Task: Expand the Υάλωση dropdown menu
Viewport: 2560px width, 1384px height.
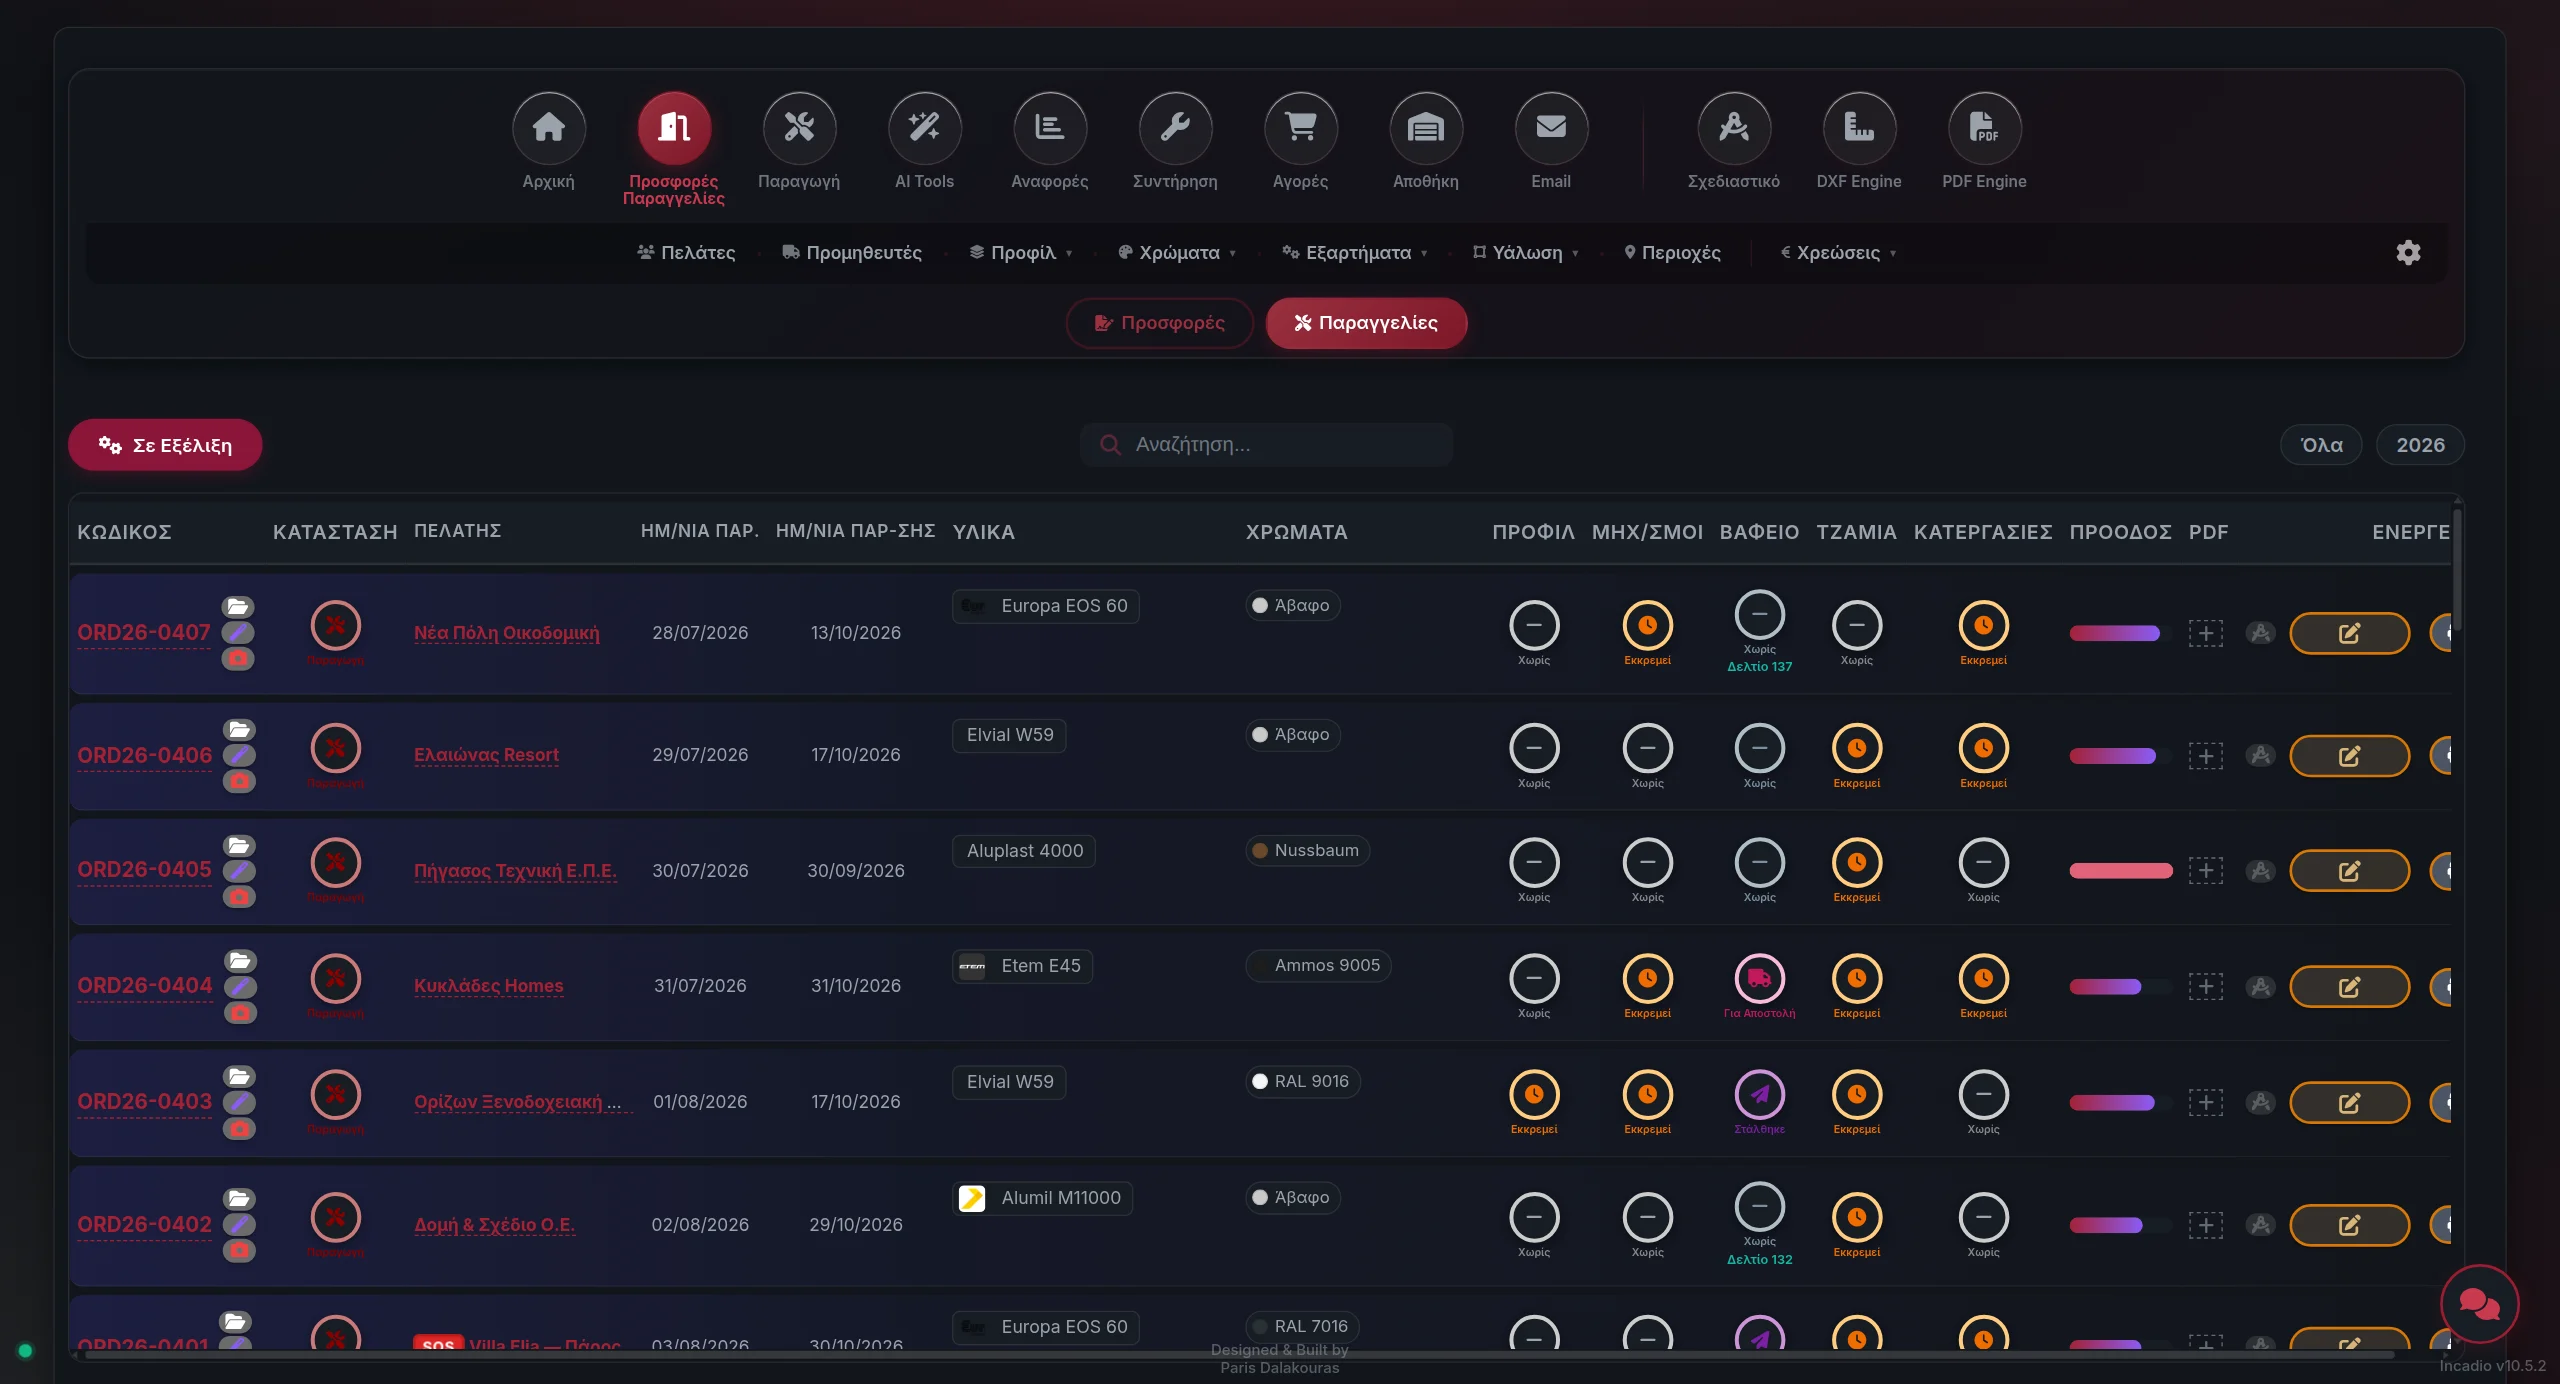Action: tap(1526, 253)
